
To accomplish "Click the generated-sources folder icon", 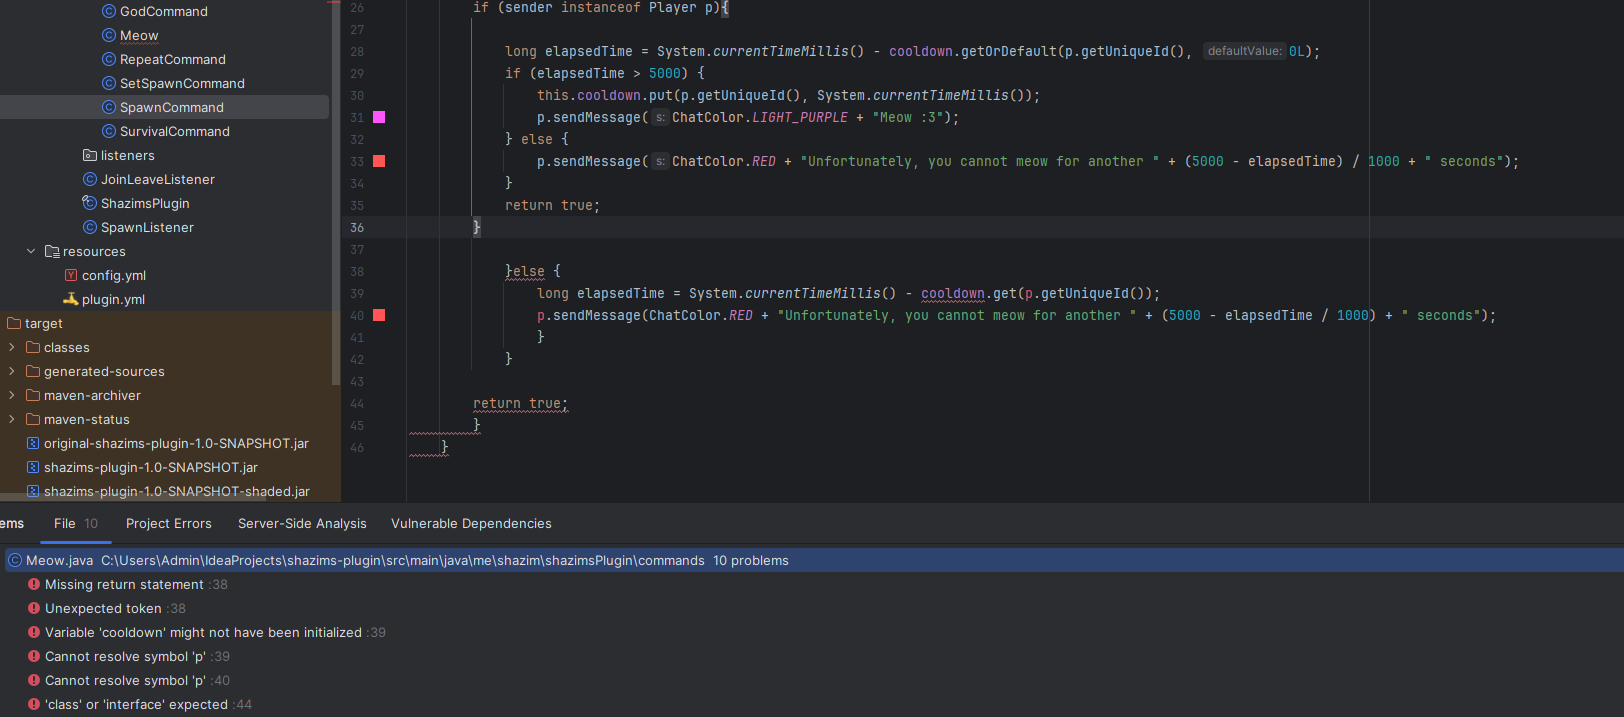I will [33, 371].
